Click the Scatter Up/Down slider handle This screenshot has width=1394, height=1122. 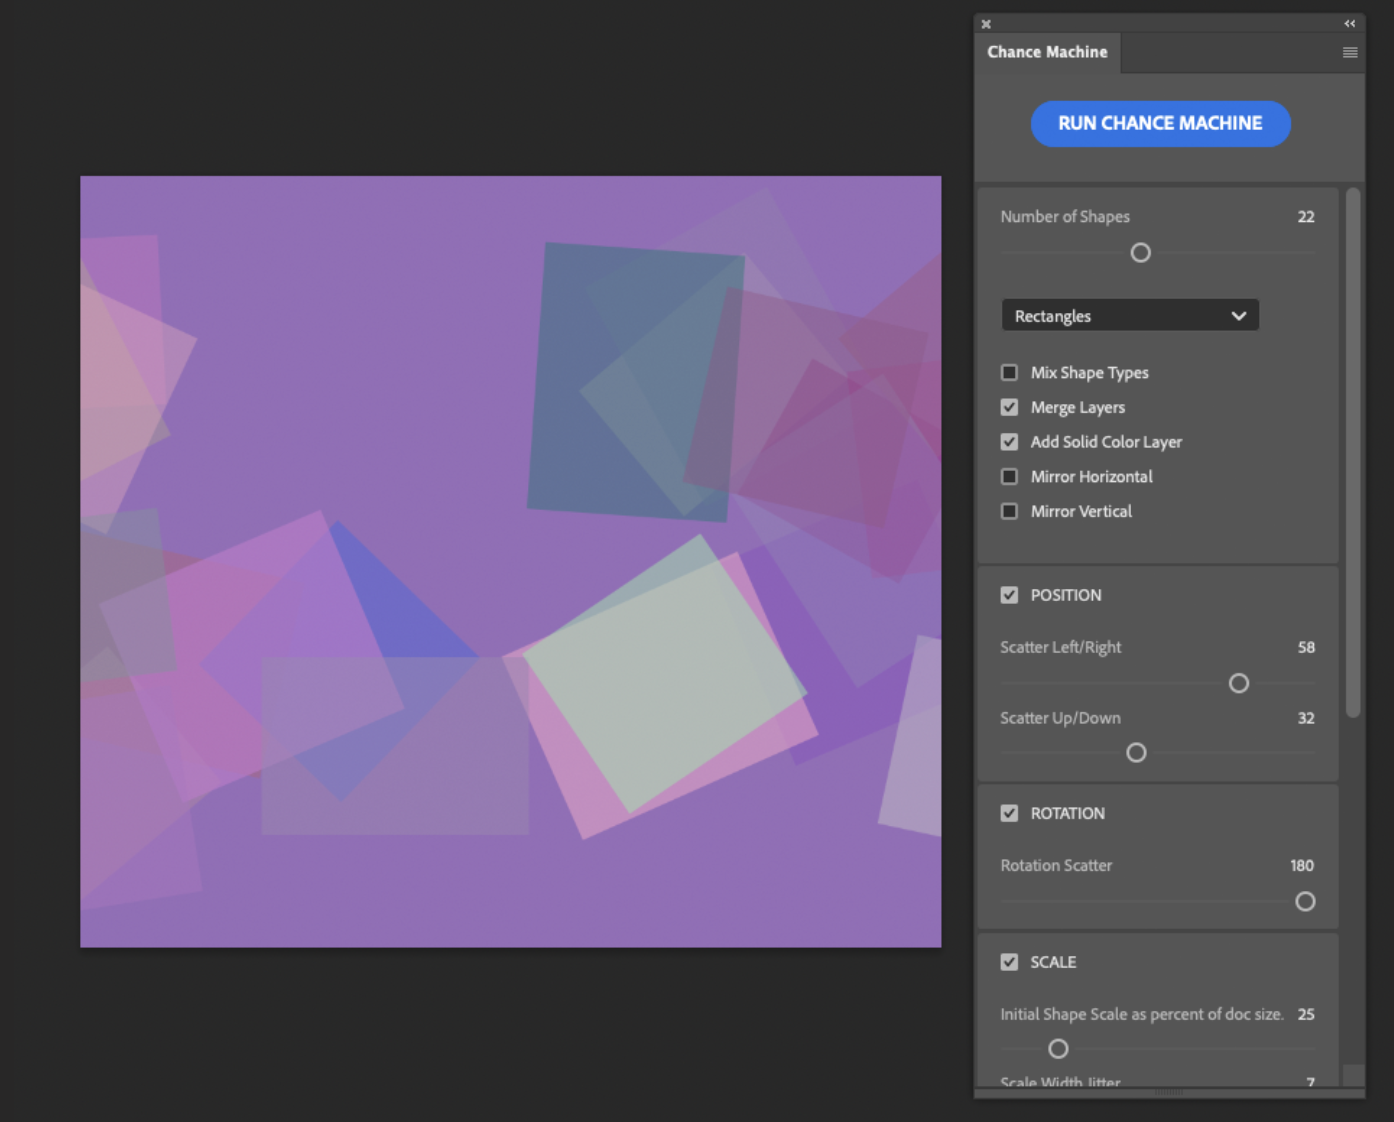pos(1136,753)
